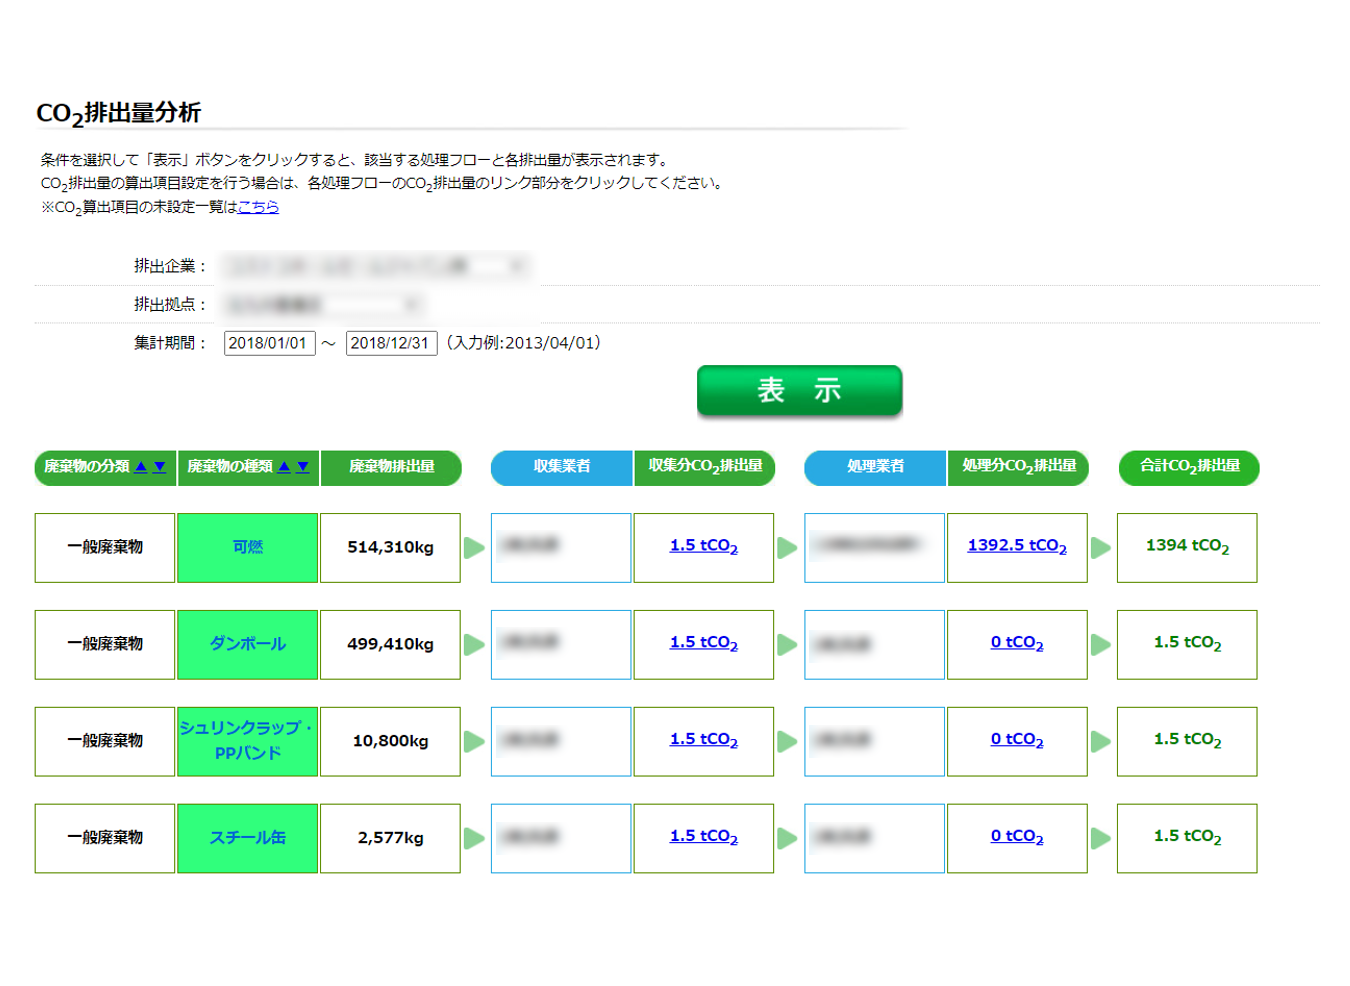Open processing 0 tCO2 link for ダンボール row
Viewport: 1350px width, 986px height.
click(x=1016, y=643)
